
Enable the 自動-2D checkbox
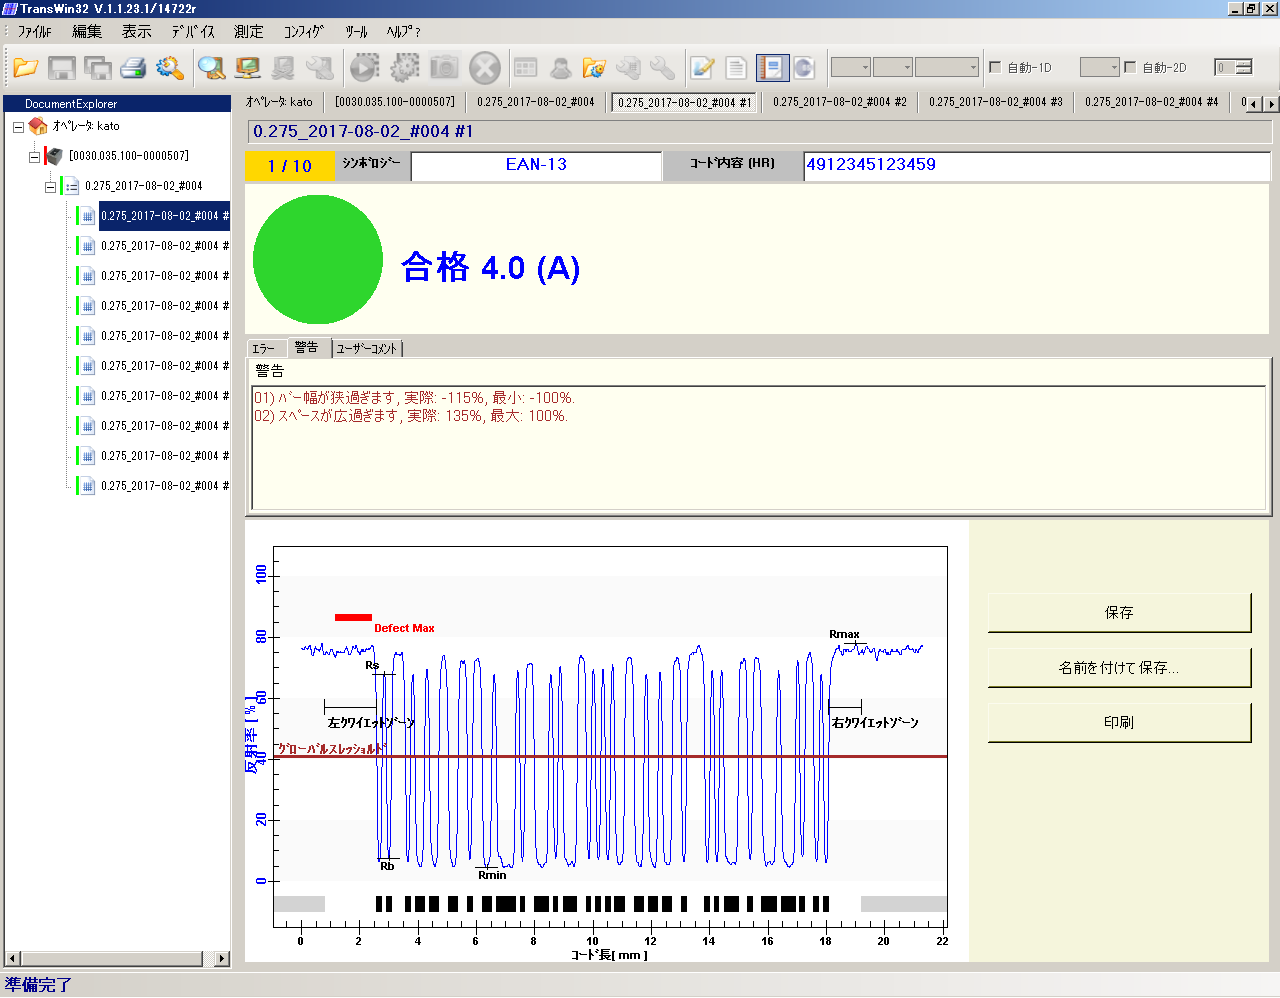pyautogui.click(x=1130, y=67)
